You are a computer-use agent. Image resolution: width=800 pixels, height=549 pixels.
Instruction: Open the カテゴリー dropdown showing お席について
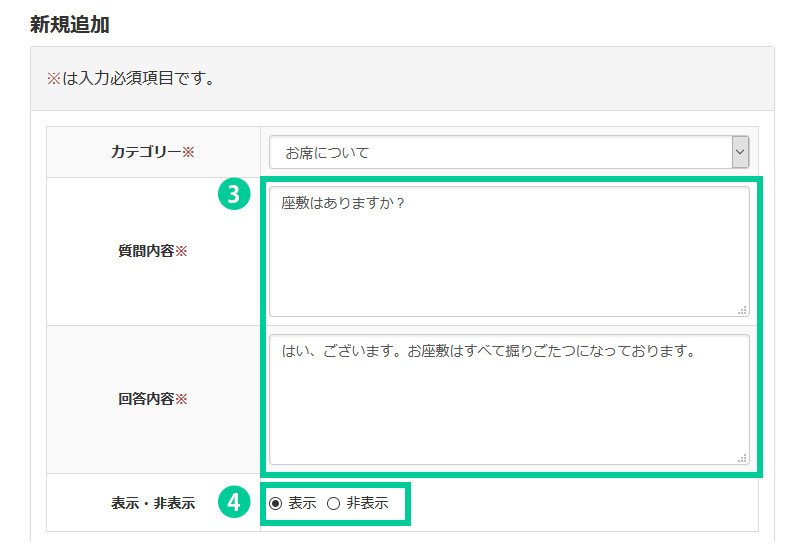pos(500,153)
